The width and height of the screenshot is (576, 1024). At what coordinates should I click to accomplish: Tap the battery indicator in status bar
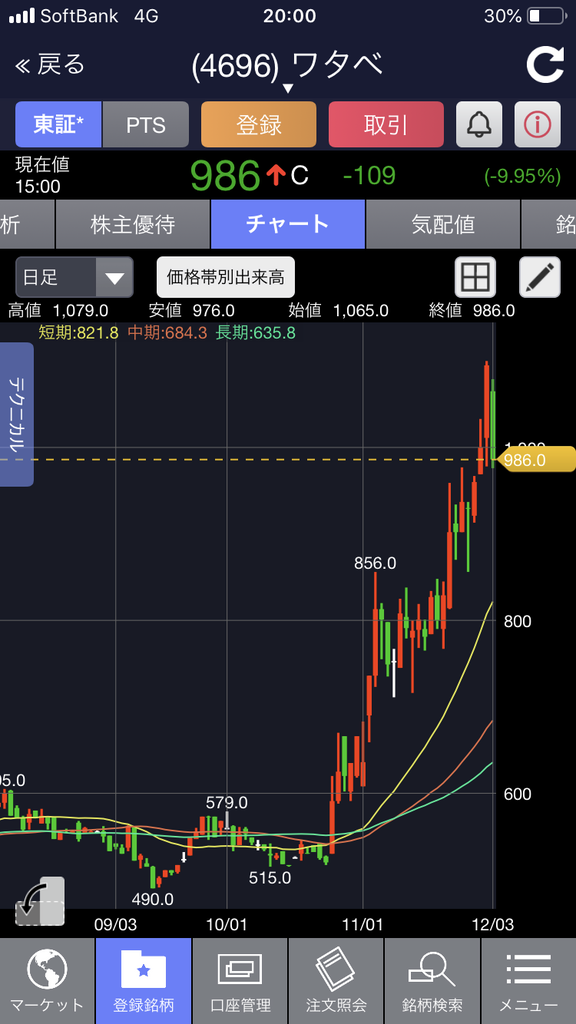(x=545, y=16)
